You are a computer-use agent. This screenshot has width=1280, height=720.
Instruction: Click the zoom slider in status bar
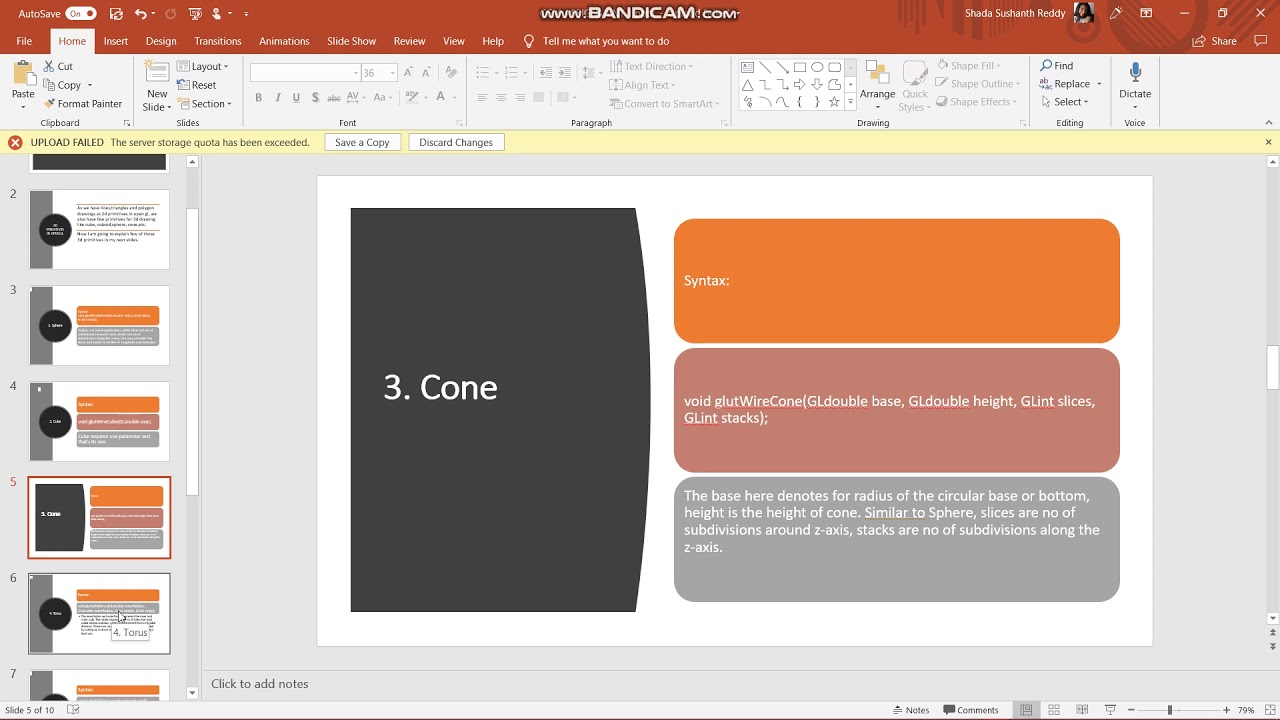coord(1169,710)
